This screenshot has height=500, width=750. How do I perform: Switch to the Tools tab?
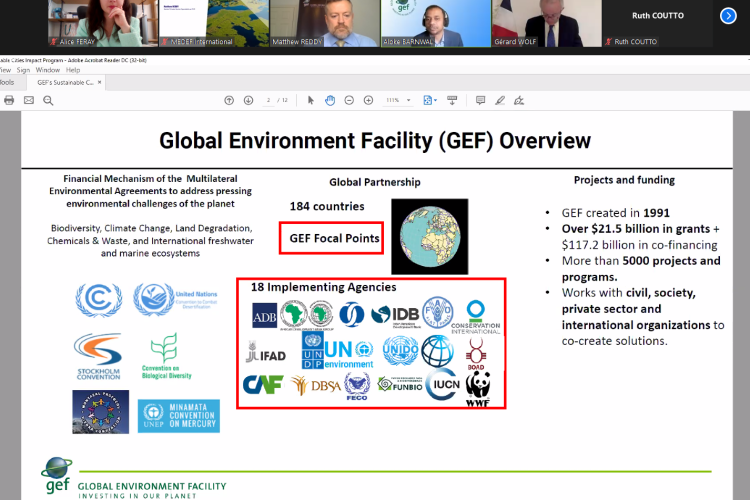point(7,82)
